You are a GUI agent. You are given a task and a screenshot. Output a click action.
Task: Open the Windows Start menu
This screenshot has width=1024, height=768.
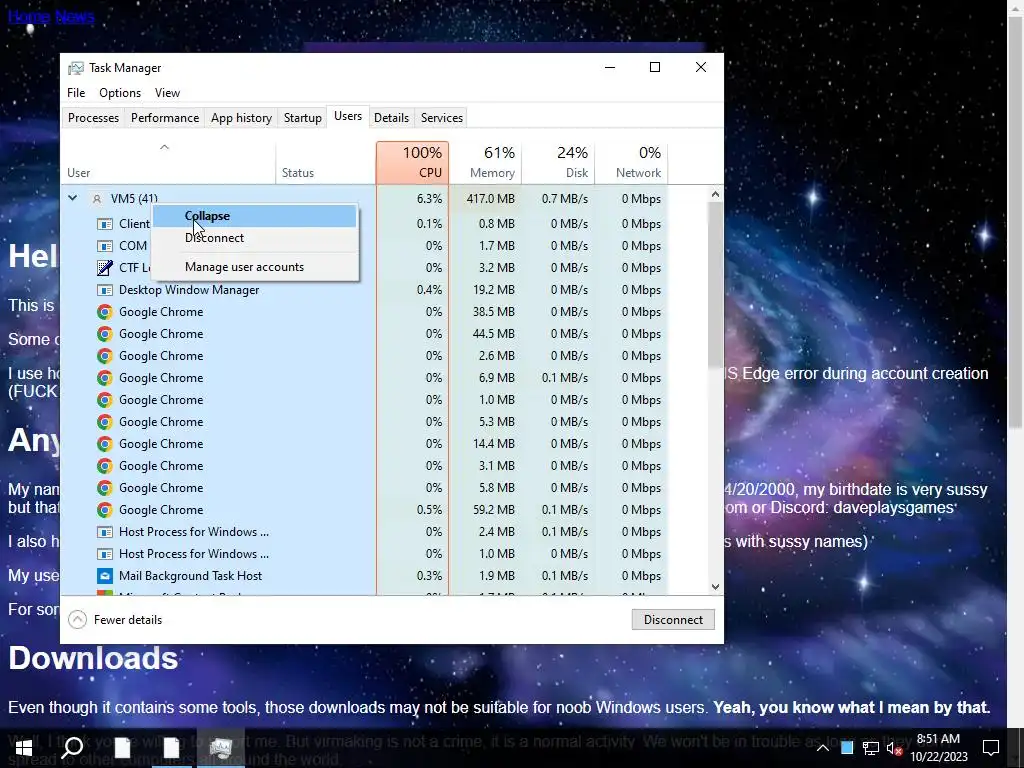tap(24, 748)
